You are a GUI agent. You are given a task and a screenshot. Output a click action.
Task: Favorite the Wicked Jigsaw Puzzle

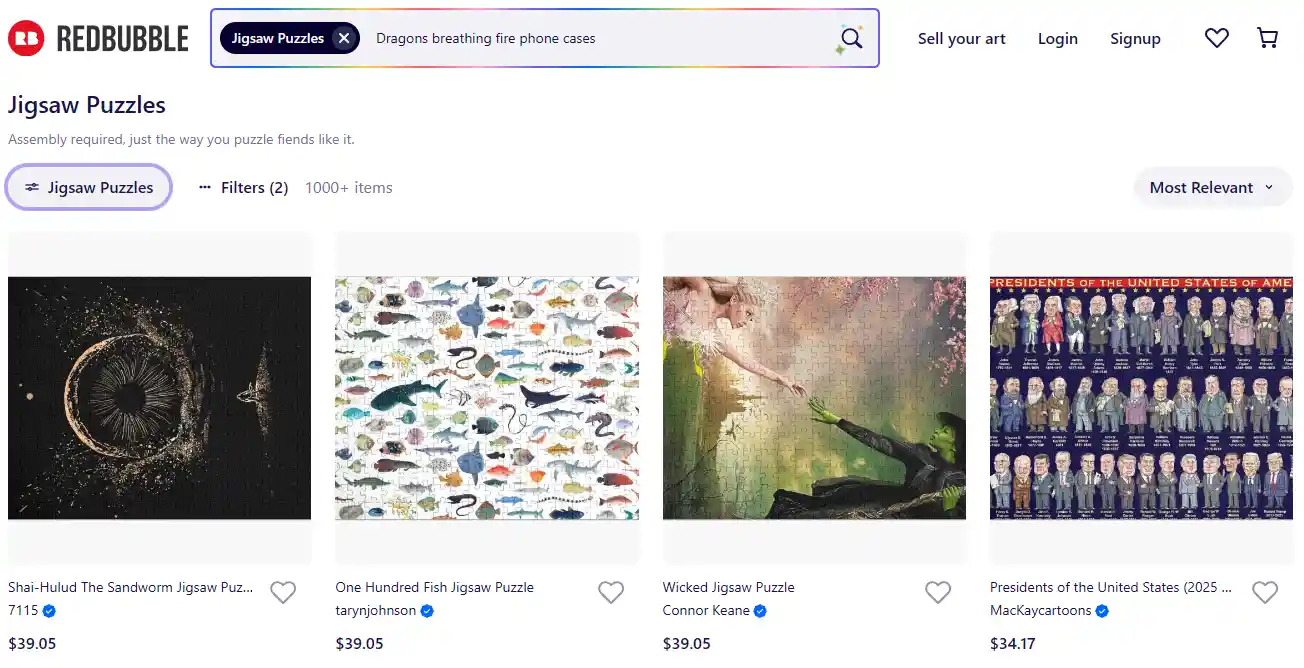click(x=938, y=592)
